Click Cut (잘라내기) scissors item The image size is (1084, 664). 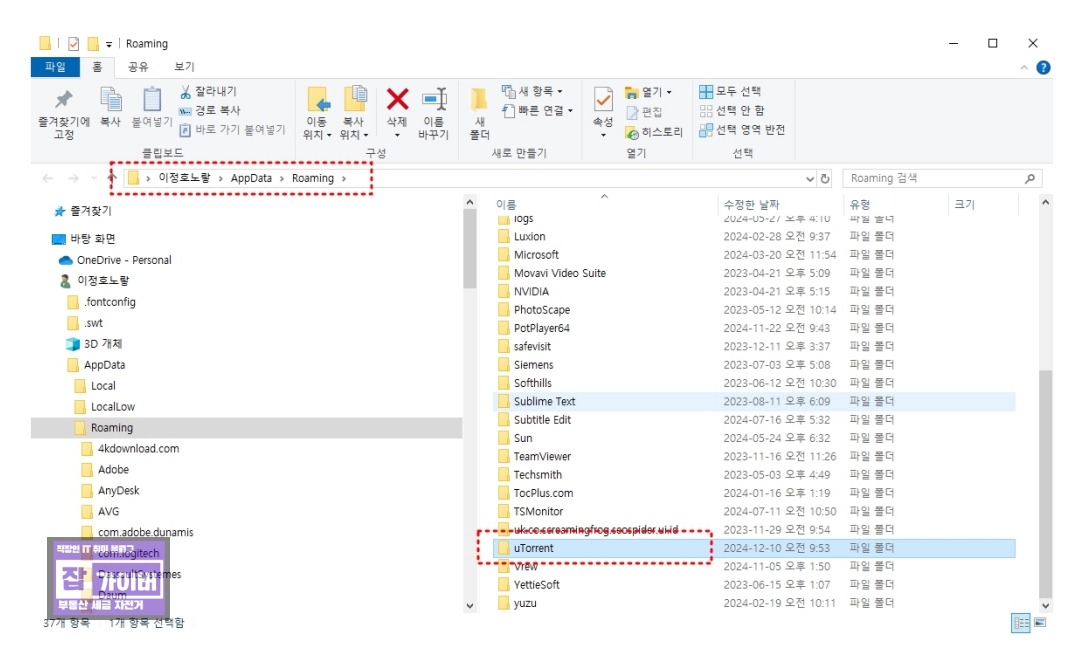pos(208,91)
